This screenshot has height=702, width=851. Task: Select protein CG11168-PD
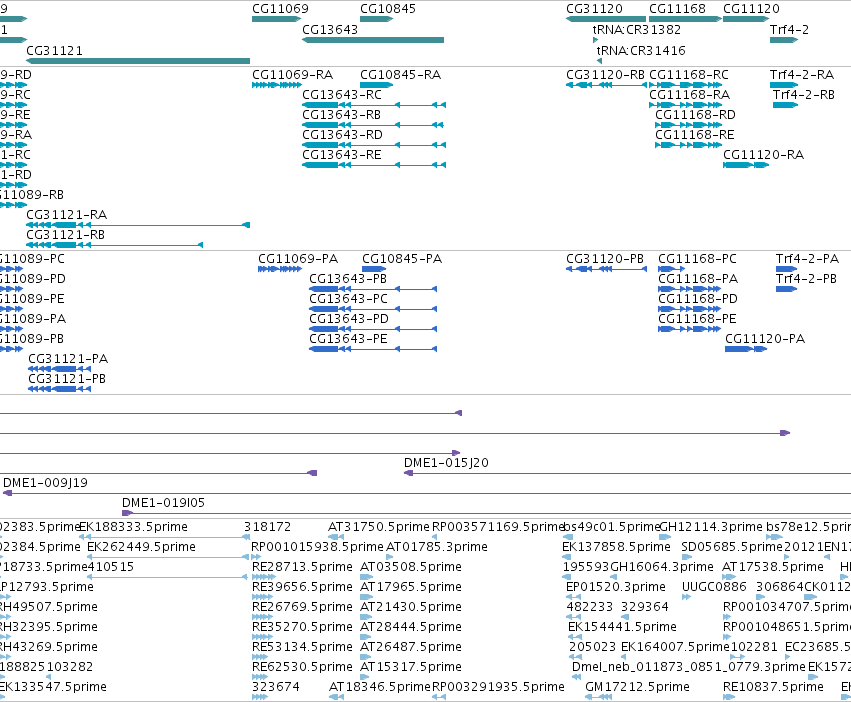[x=698, y=299]
